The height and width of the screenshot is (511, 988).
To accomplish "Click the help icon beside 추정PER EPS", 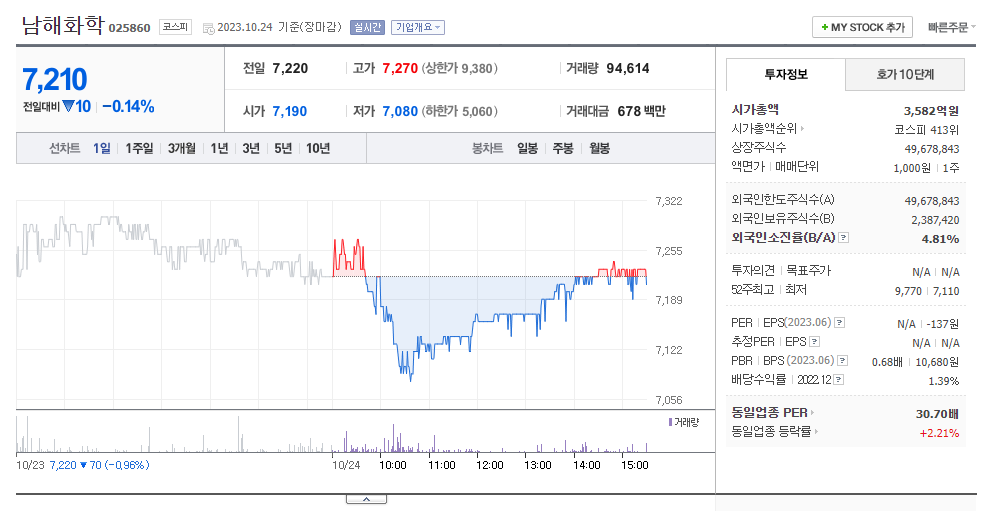I will point(814,342).
